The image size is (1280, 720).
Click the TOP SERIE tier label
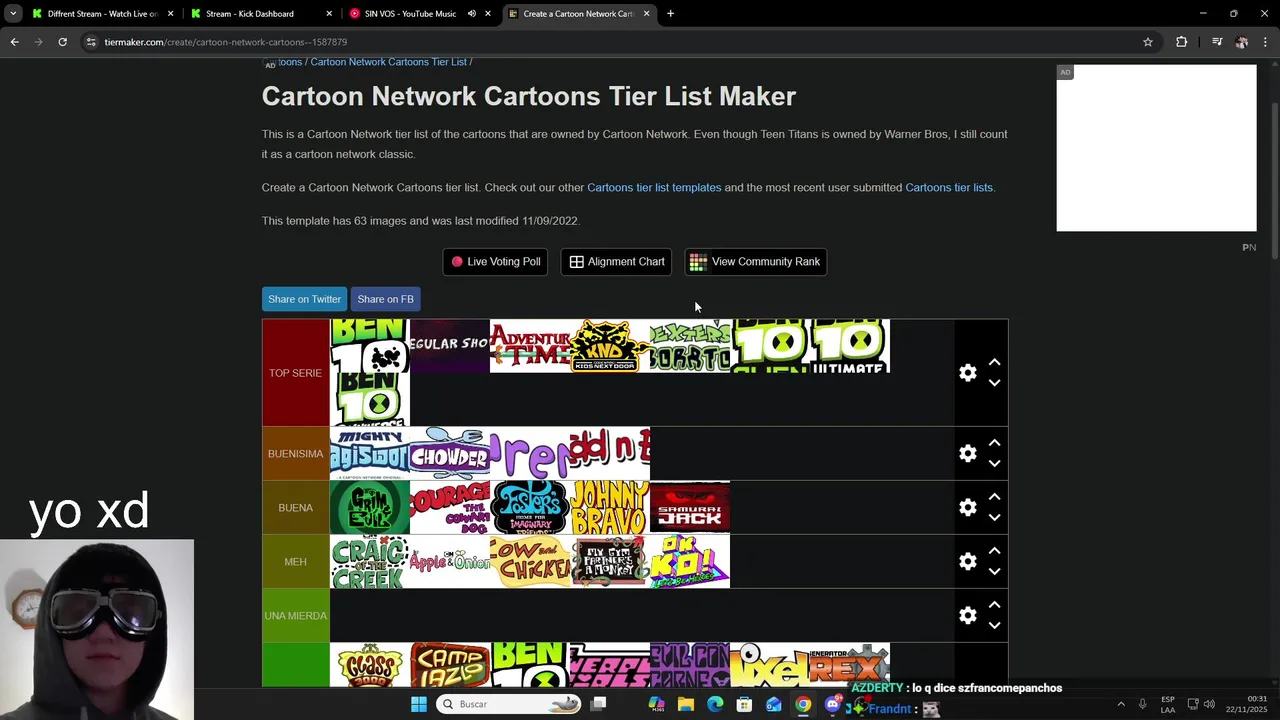295,373
